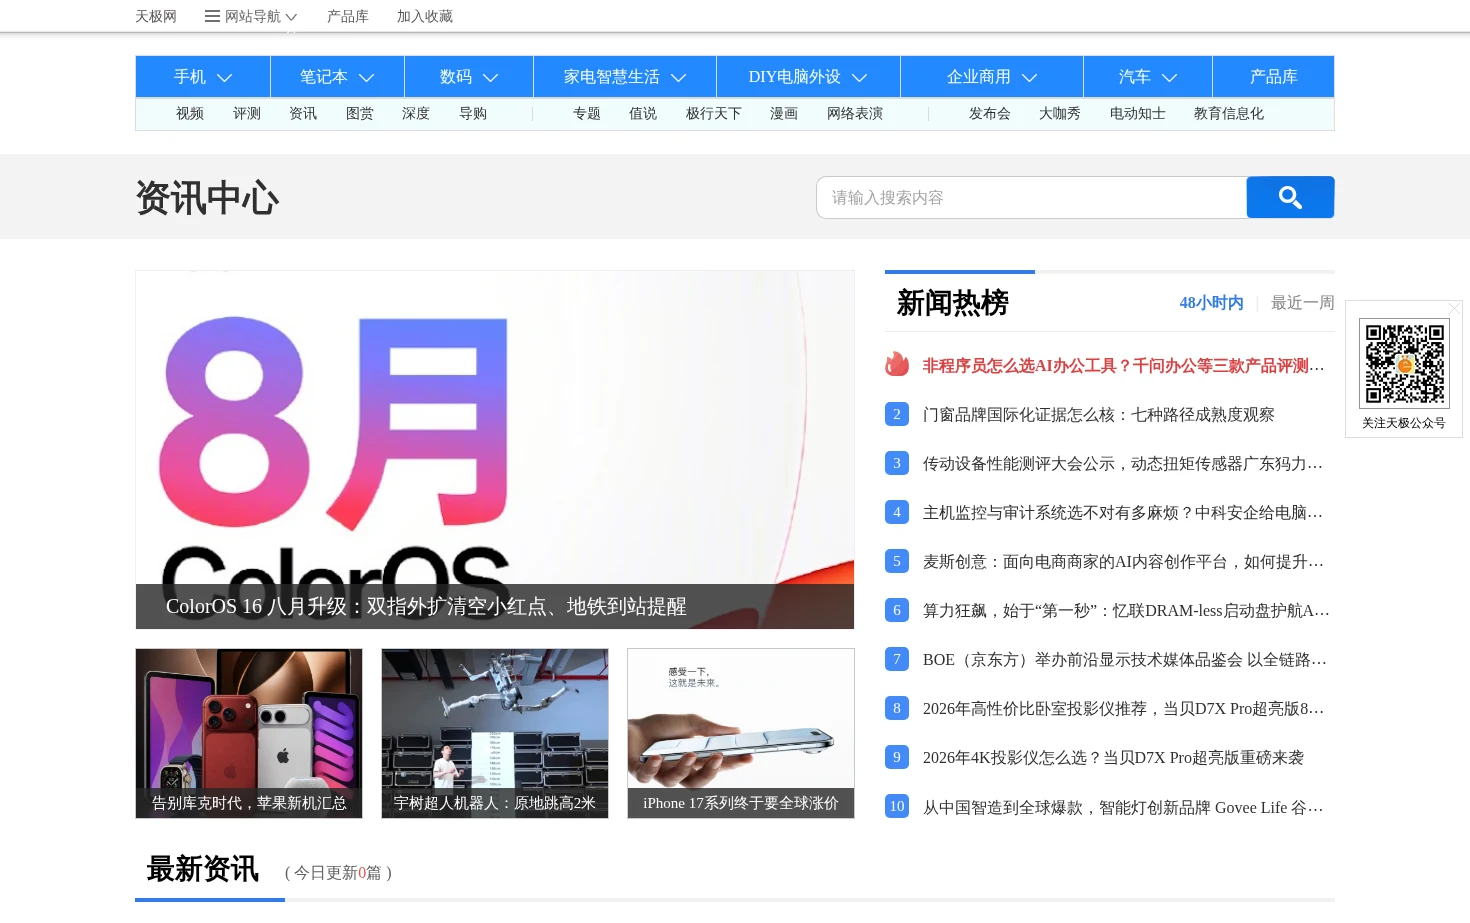Open 教育信息化 link
Image resolution: width=1470 pixels, height=923 pixels.
click(x=1229, y=114)
